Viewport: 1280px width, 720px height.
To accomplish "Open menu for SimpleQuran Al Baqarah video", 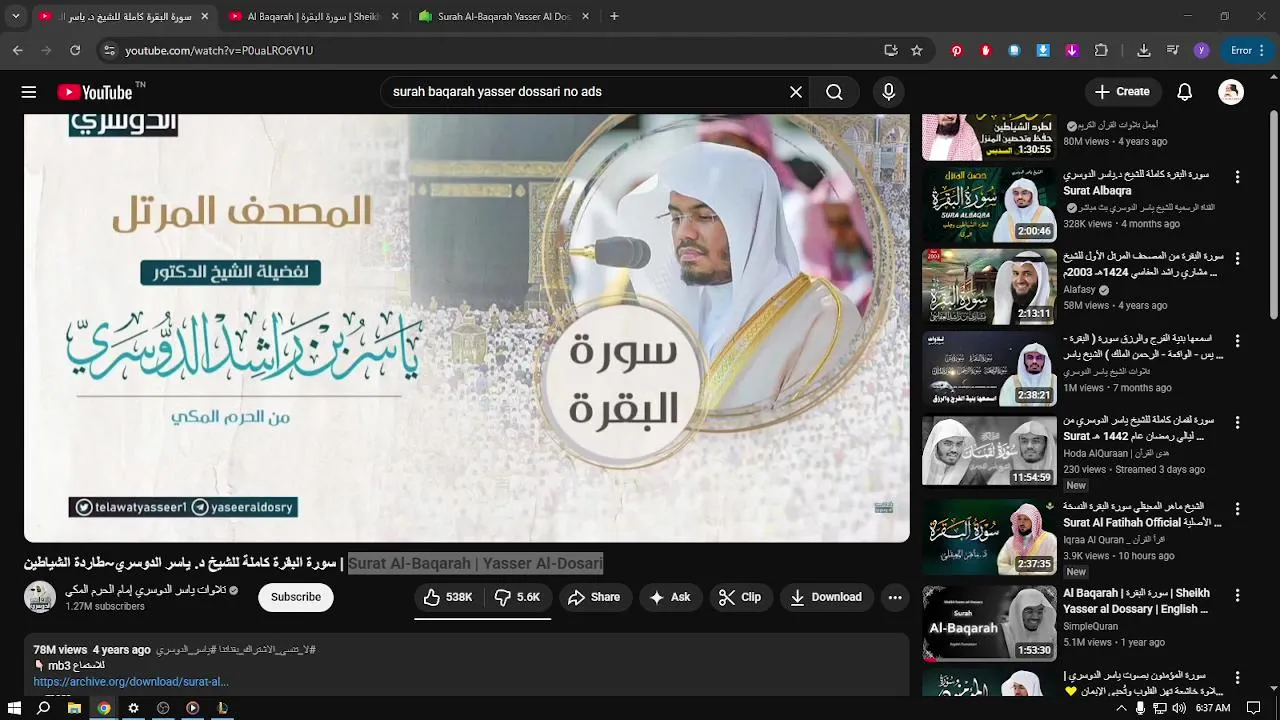I will (x=1237, y=596).
